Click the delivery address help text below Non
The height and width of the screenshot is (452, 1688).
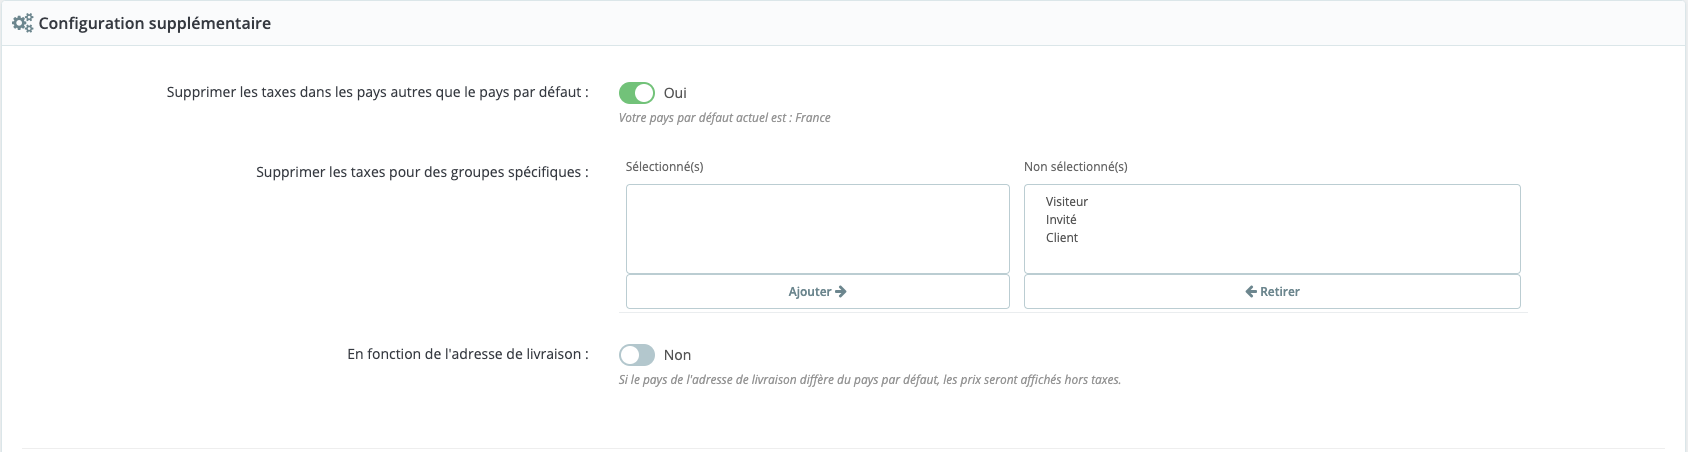[869, 380]
